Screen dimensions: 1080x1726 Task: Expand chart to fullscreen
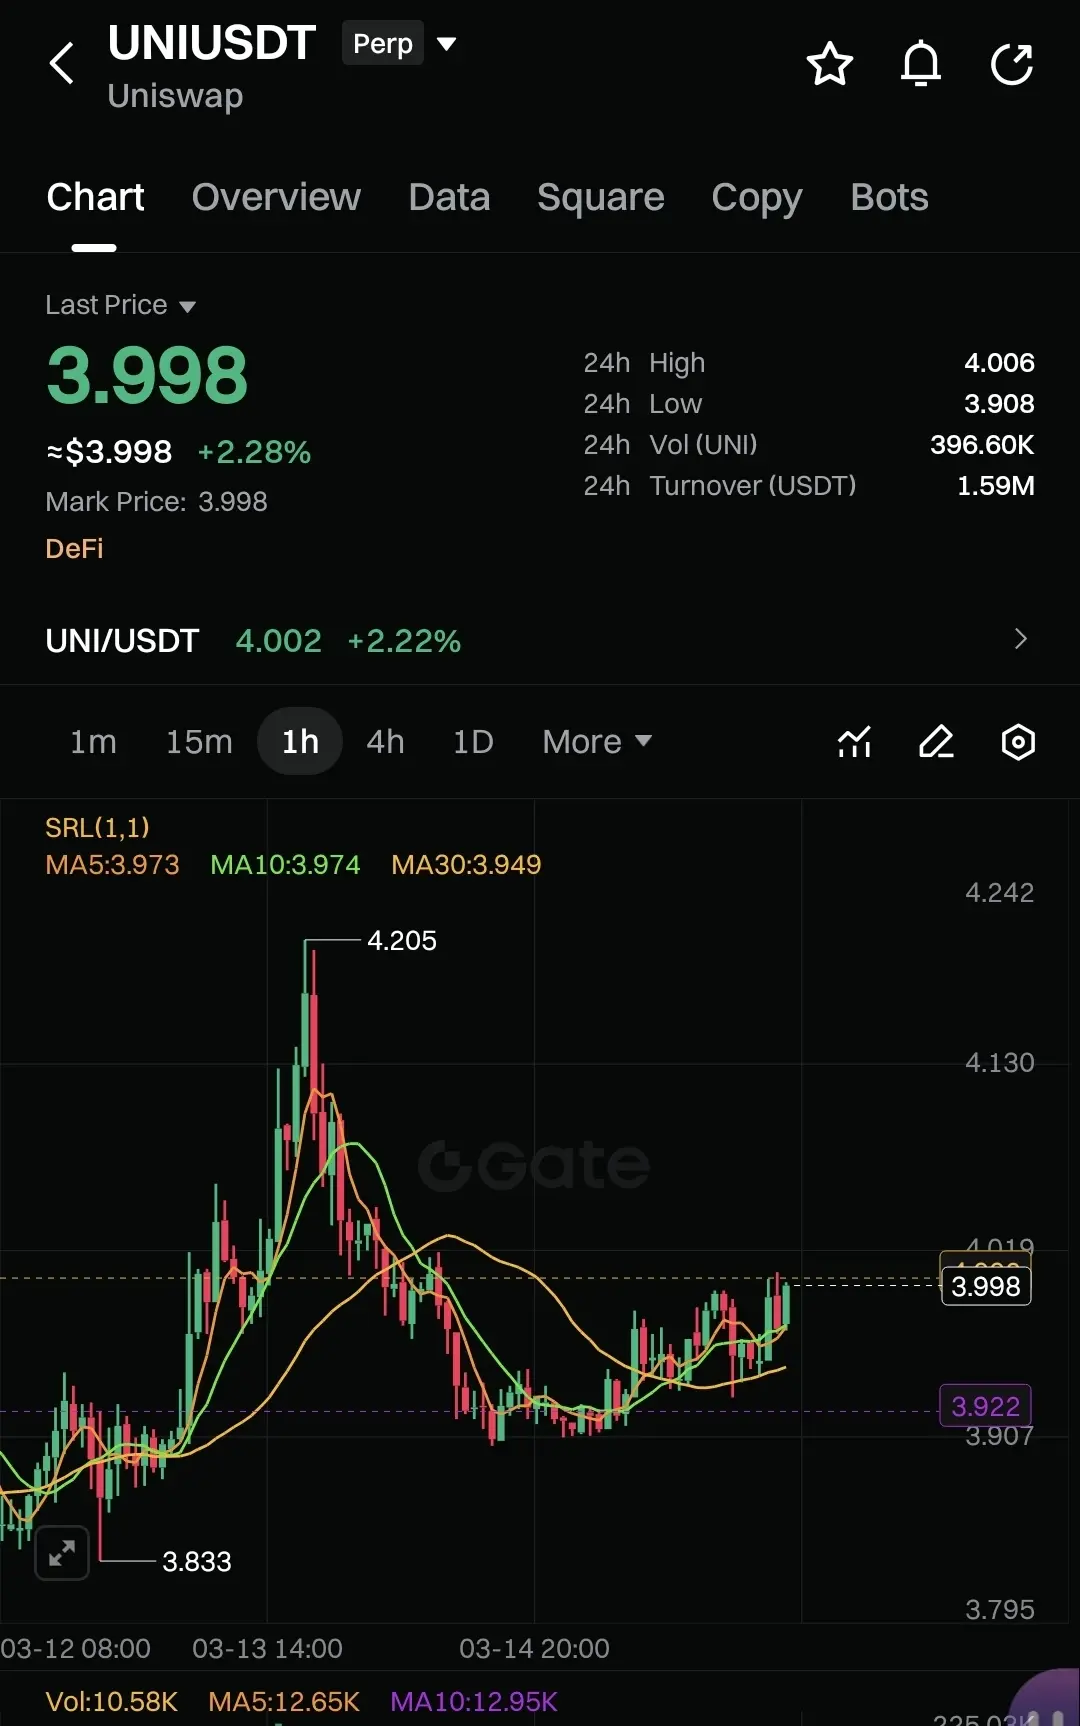62,1553
